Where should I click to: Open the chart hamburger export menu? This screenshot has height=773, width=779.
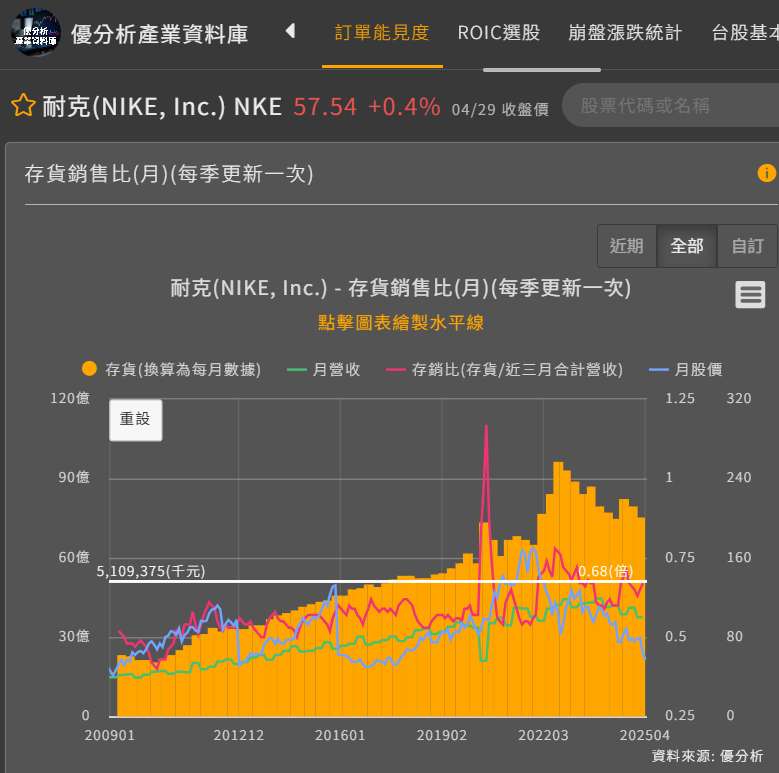(750, 295)
